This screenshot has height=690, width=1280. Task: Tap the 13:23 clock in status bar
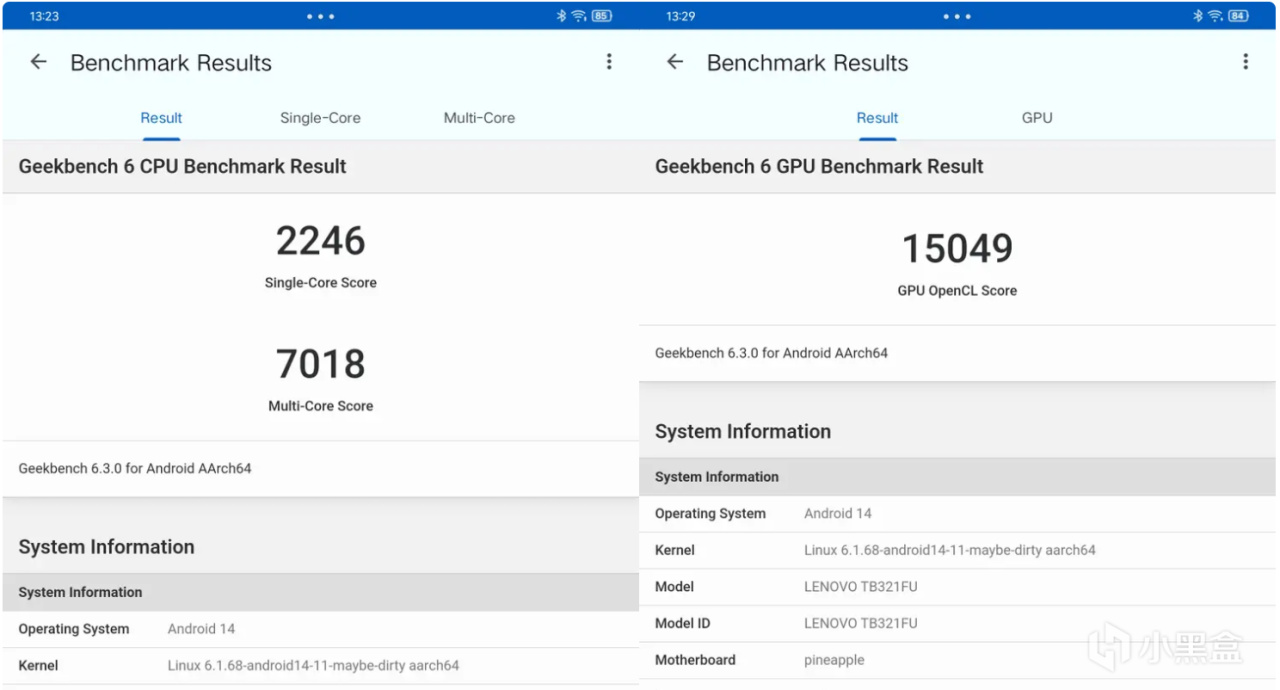click(44, 16)
